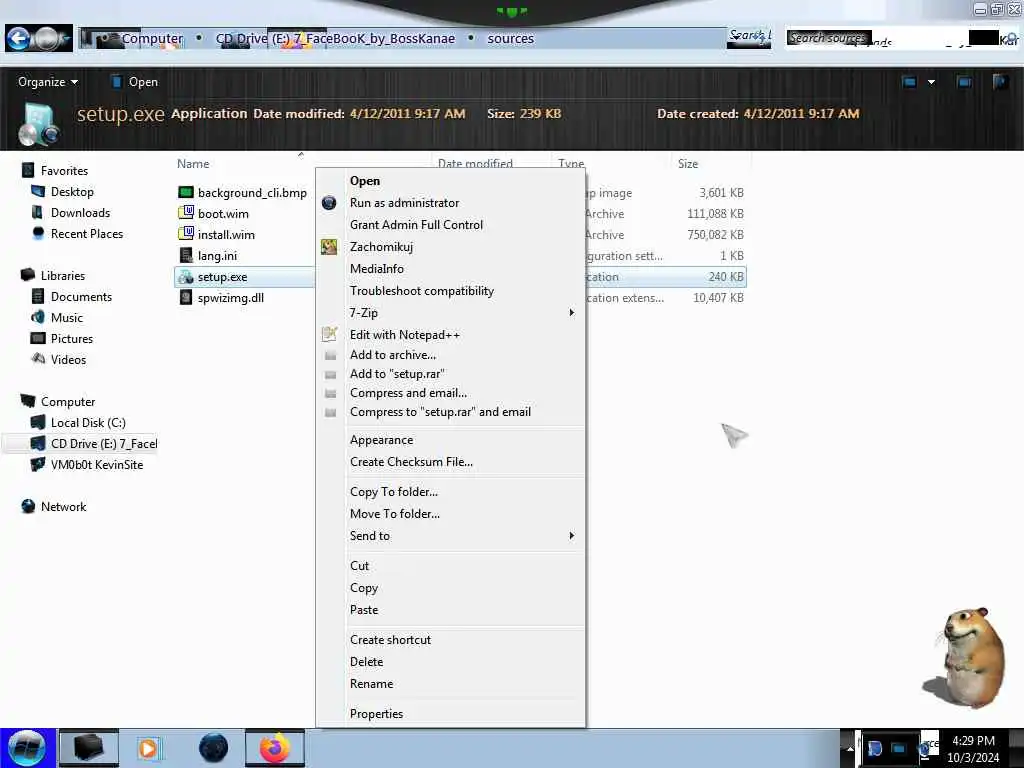The image size is (1024, 768).
Task: Open the black folder taskbar icon
Action: [89, 748]
